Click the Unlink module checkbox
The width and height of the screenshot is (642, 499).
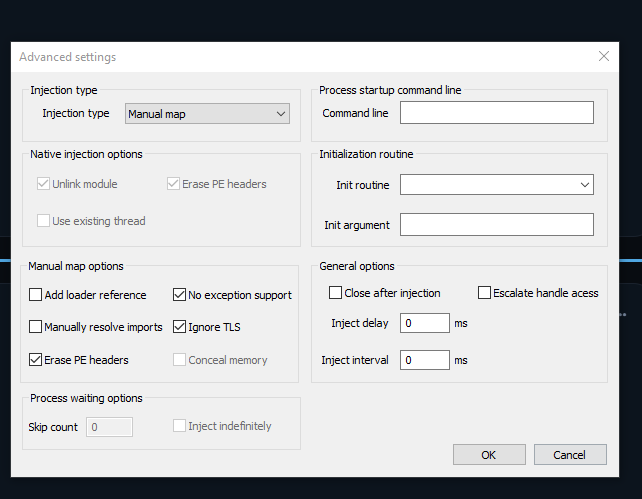[43, 184]
